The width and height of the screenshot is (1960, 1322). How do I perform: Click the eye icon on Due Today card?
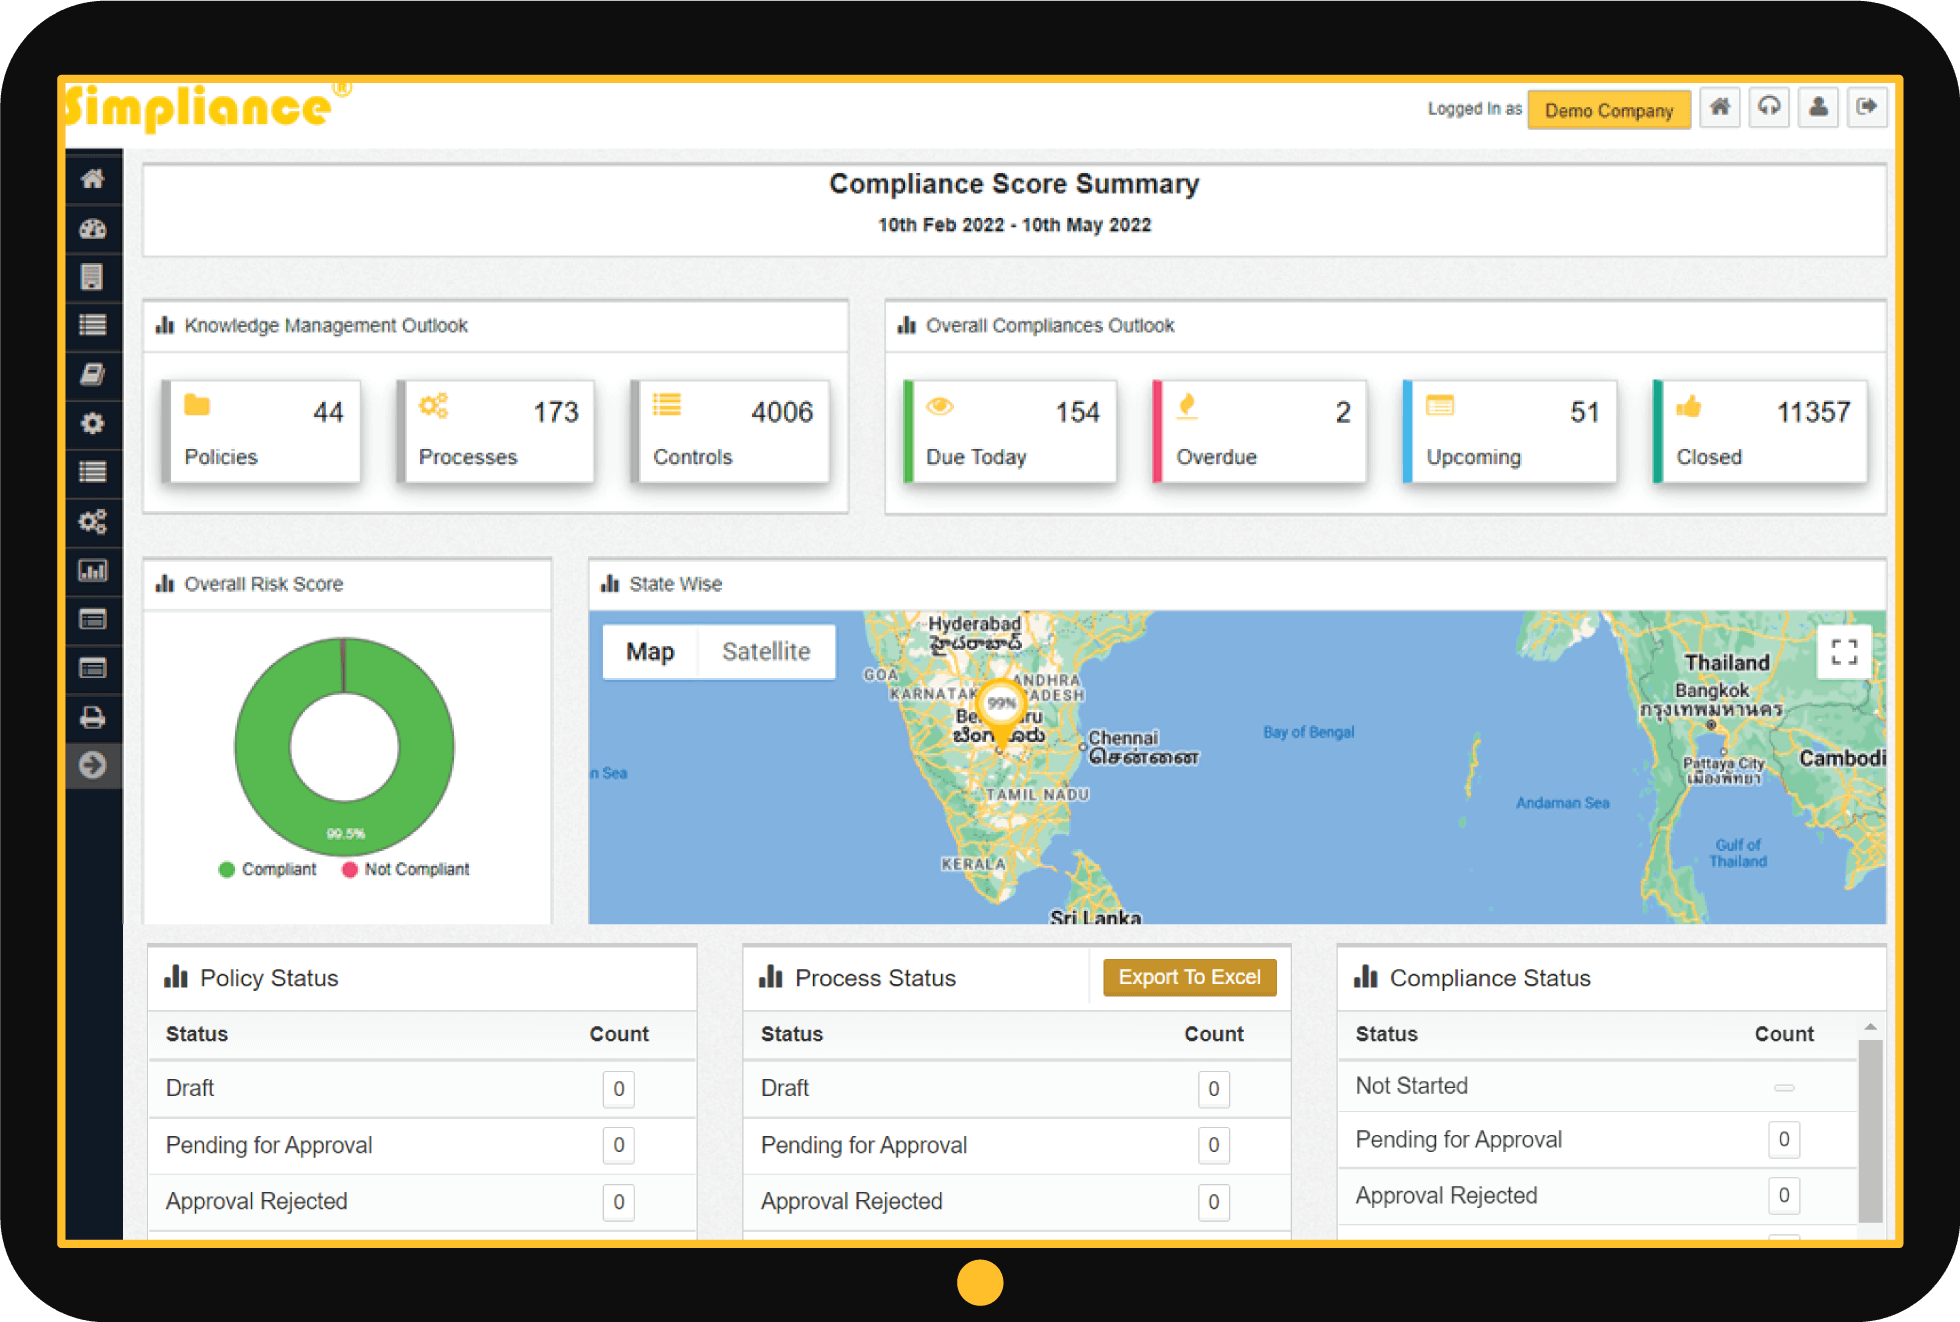pyautogui.click(x=940, y=406)
